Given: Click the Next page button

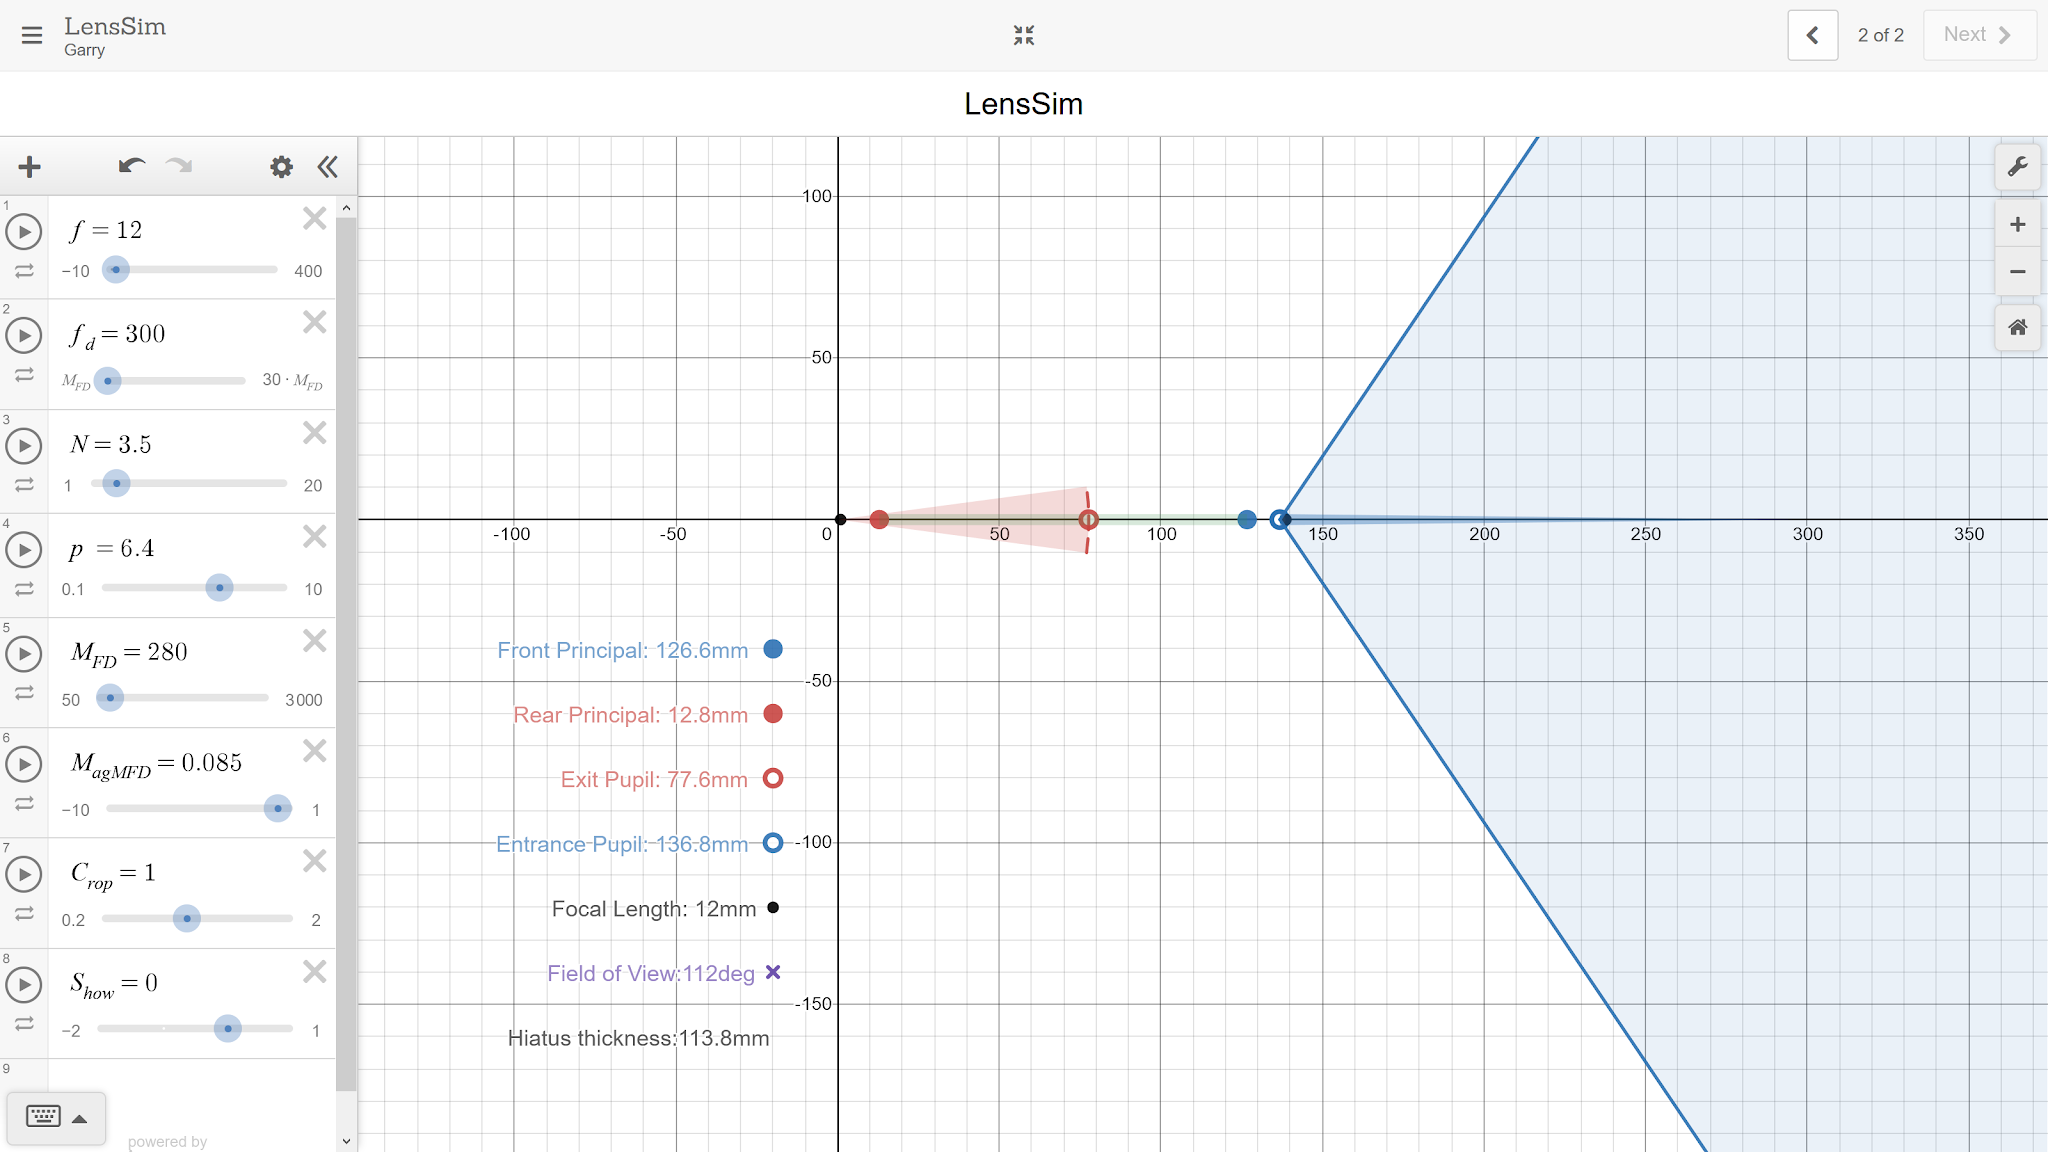Looking at the screenshot, I should (1978, 36).
